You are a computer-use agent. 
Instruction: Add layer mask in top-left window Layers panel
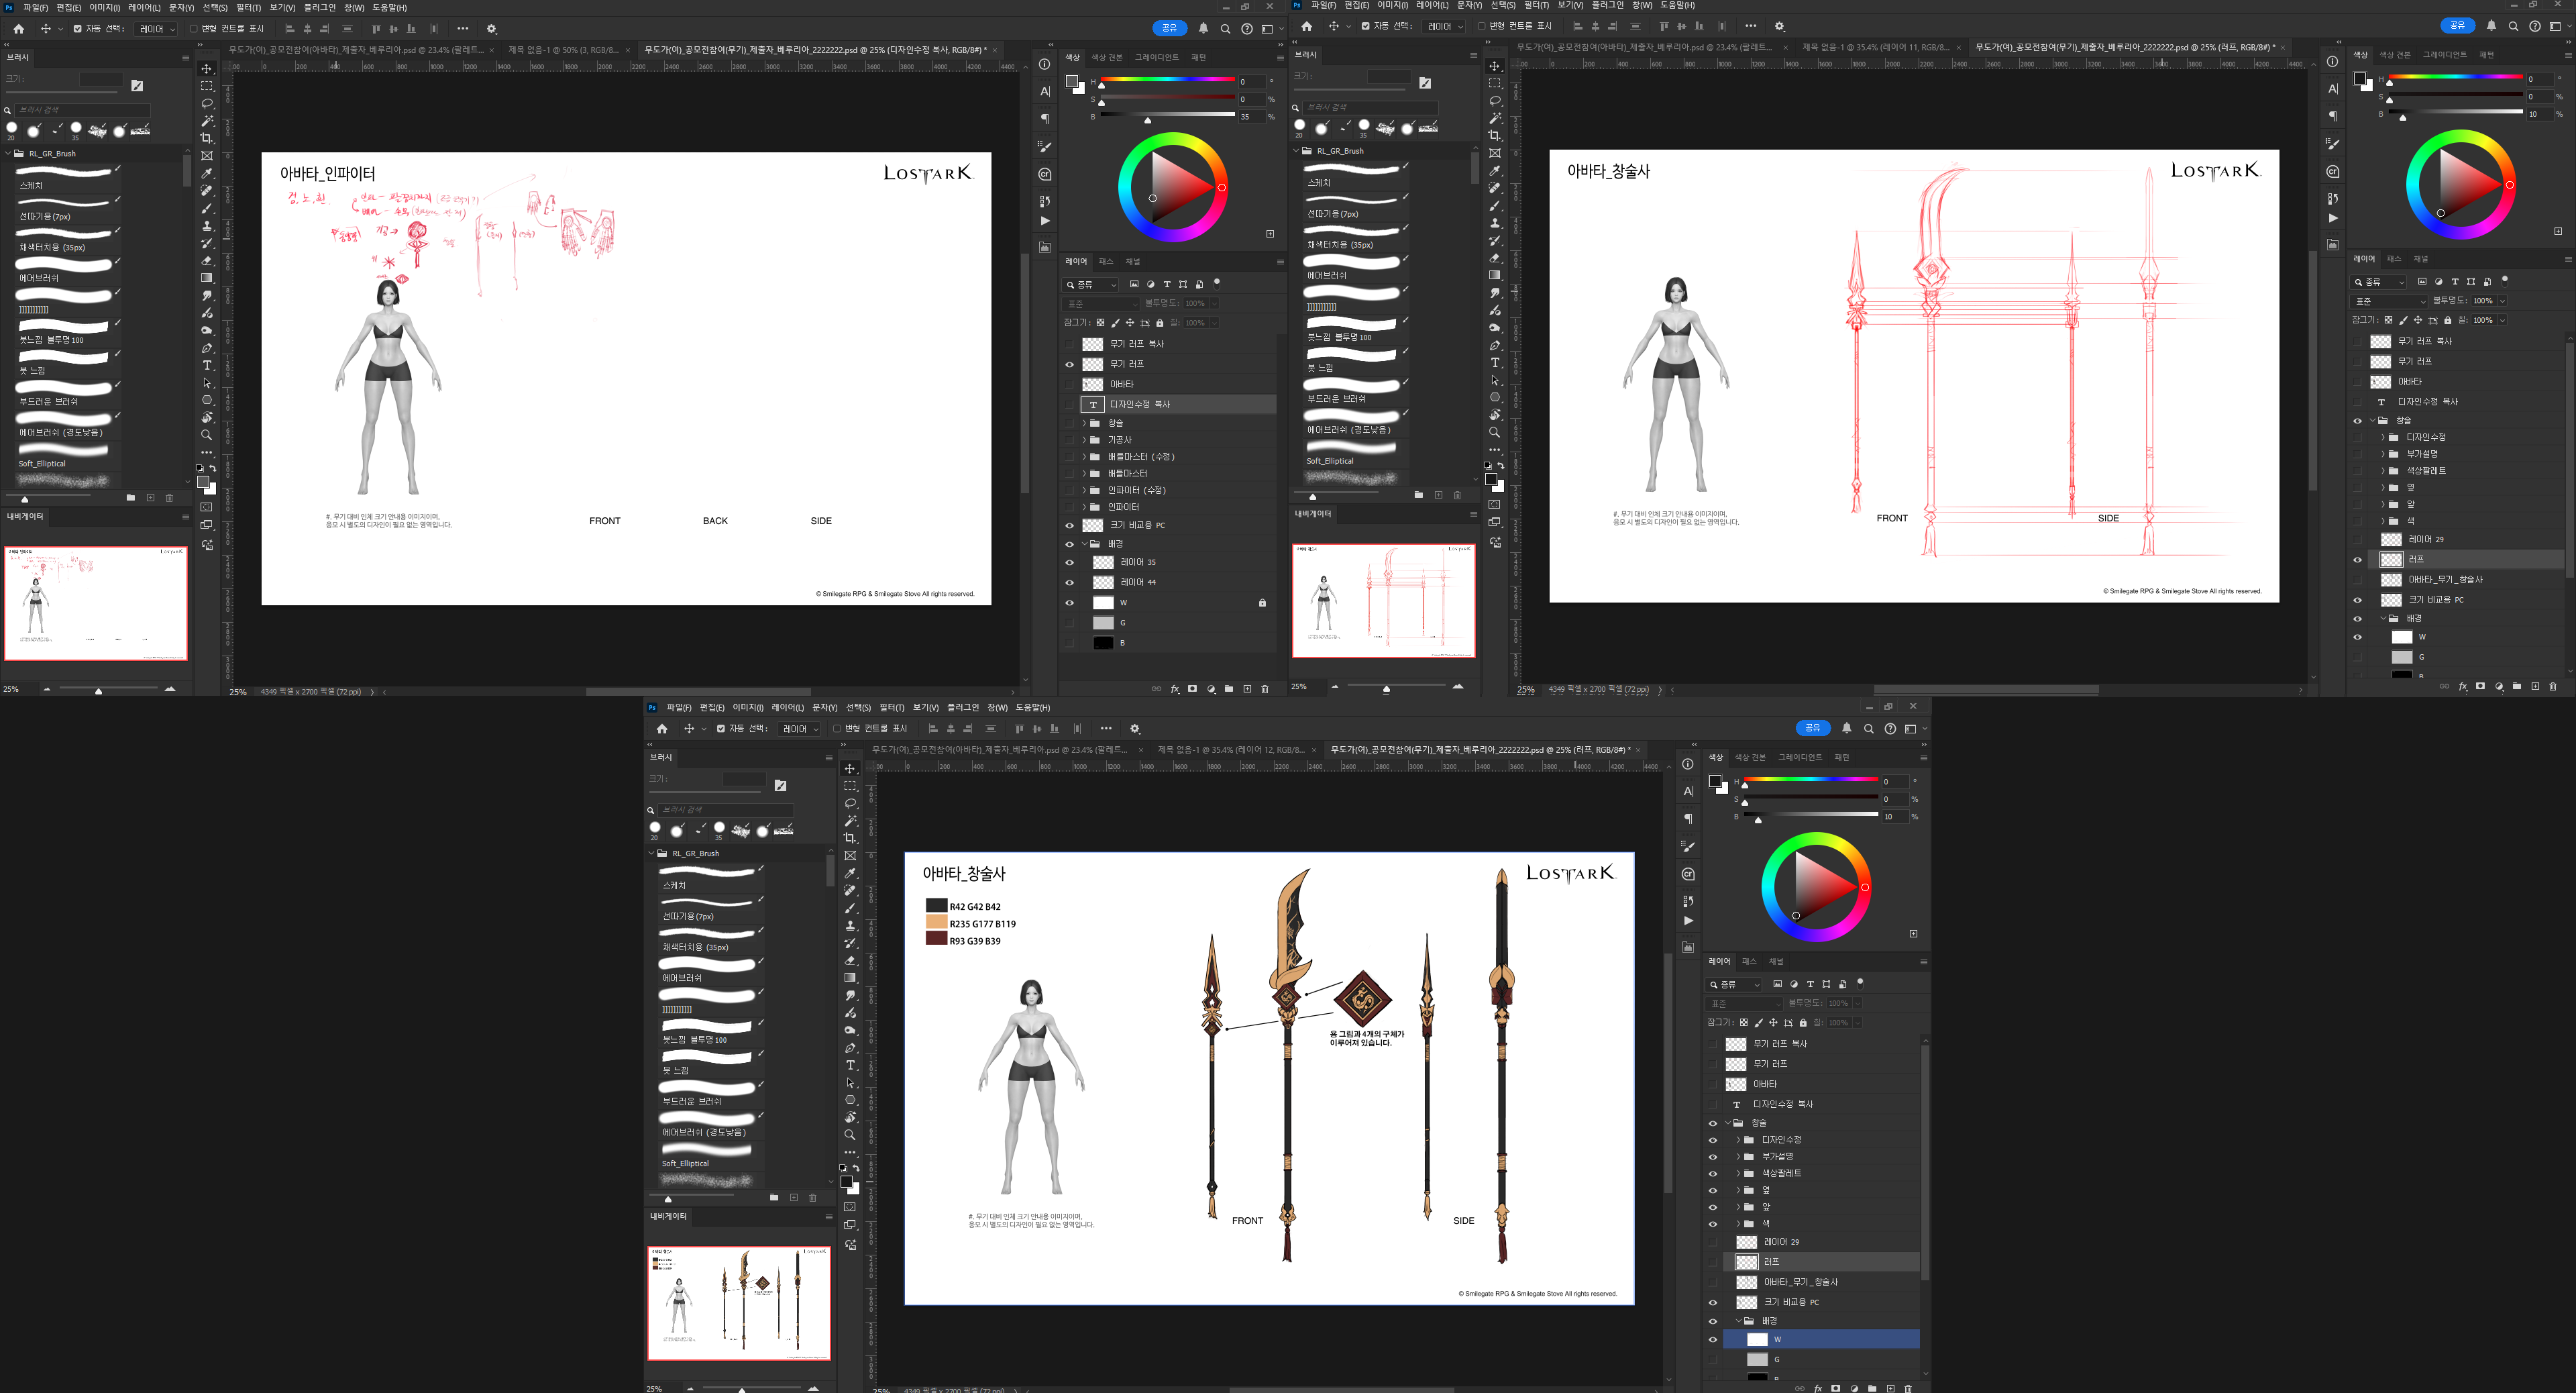coord(1192,689)
